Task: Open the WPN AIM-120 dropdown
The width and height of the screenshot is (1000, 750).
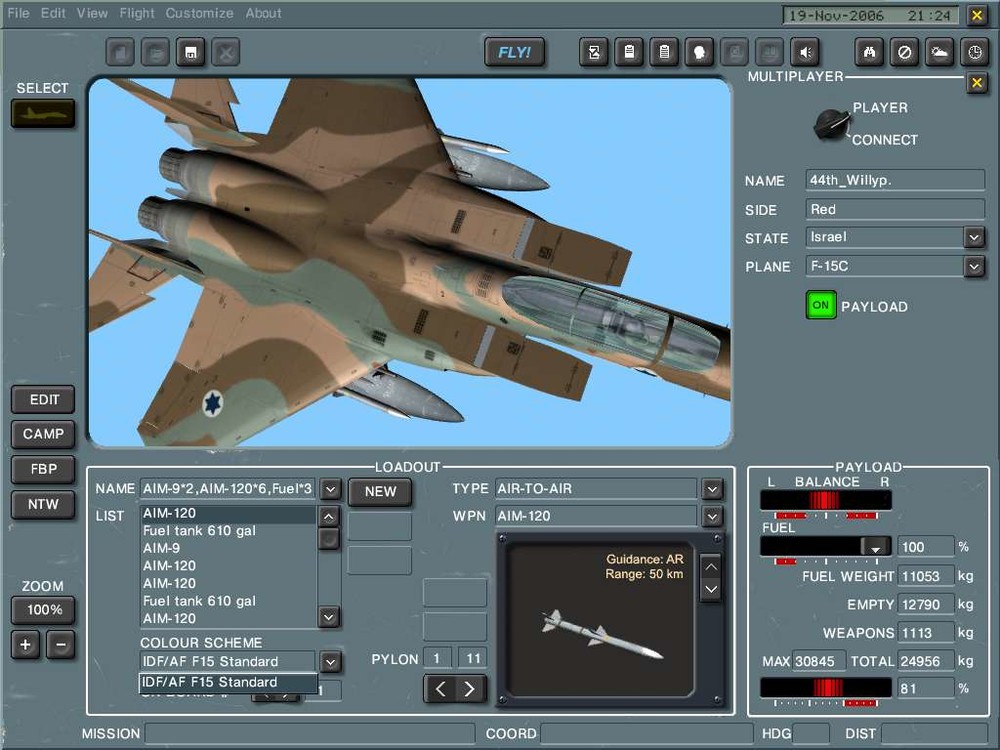Action: [x=711, y=517]
